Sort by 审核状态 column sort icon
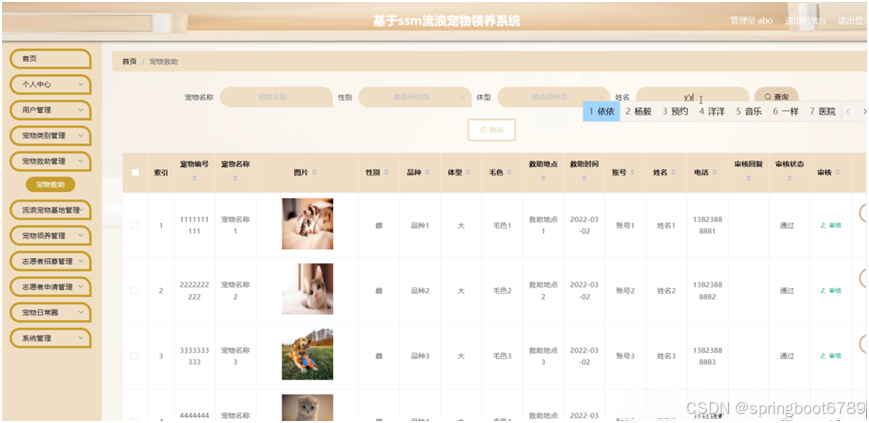The image size is (869, 423). coord(789,179)
